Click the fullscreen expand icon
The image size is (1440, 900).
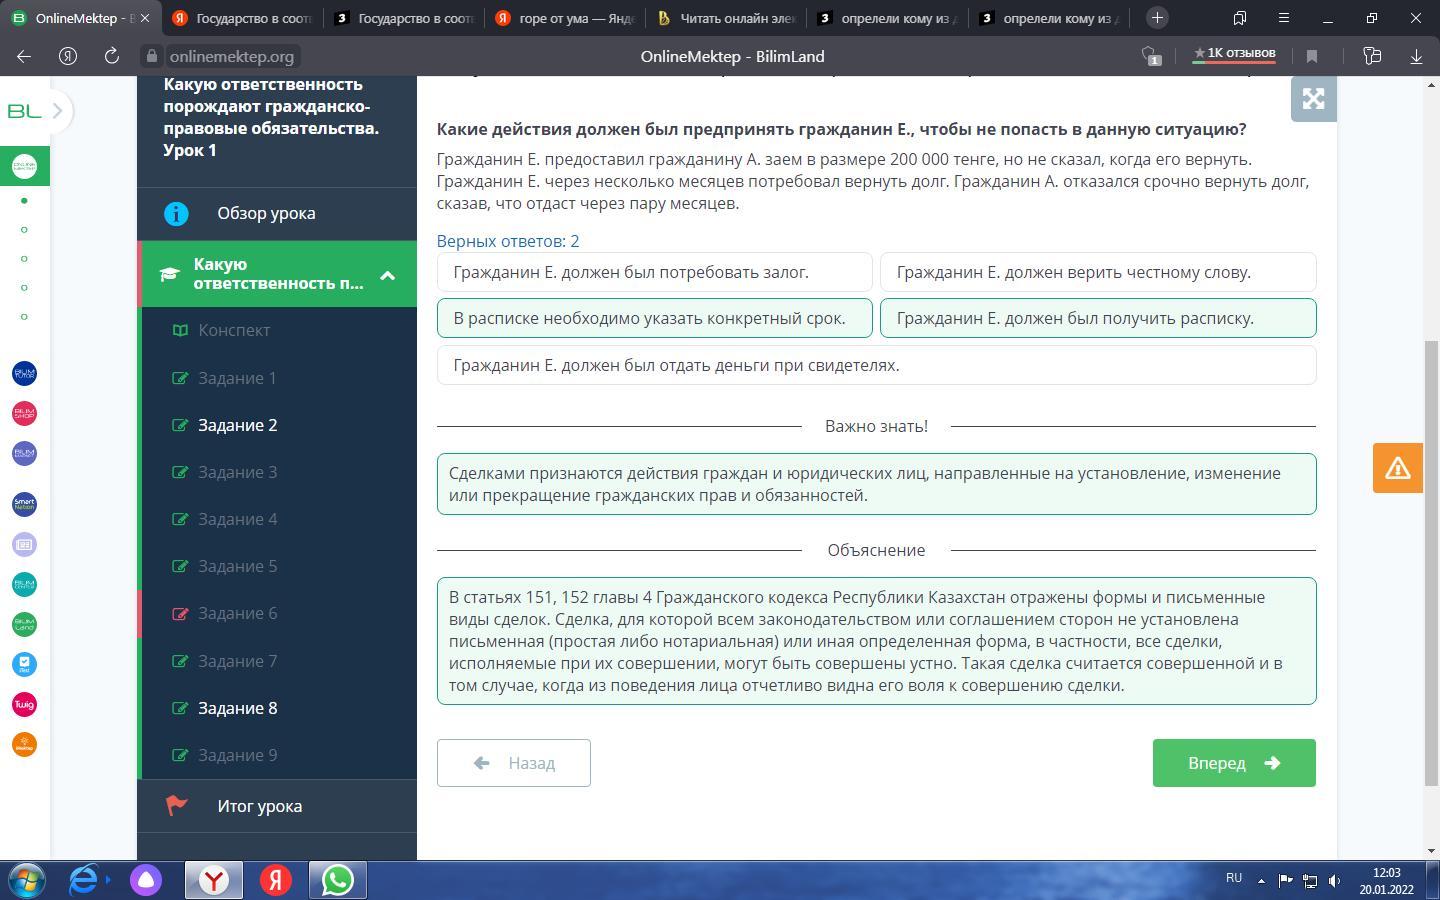[1313, 99]
